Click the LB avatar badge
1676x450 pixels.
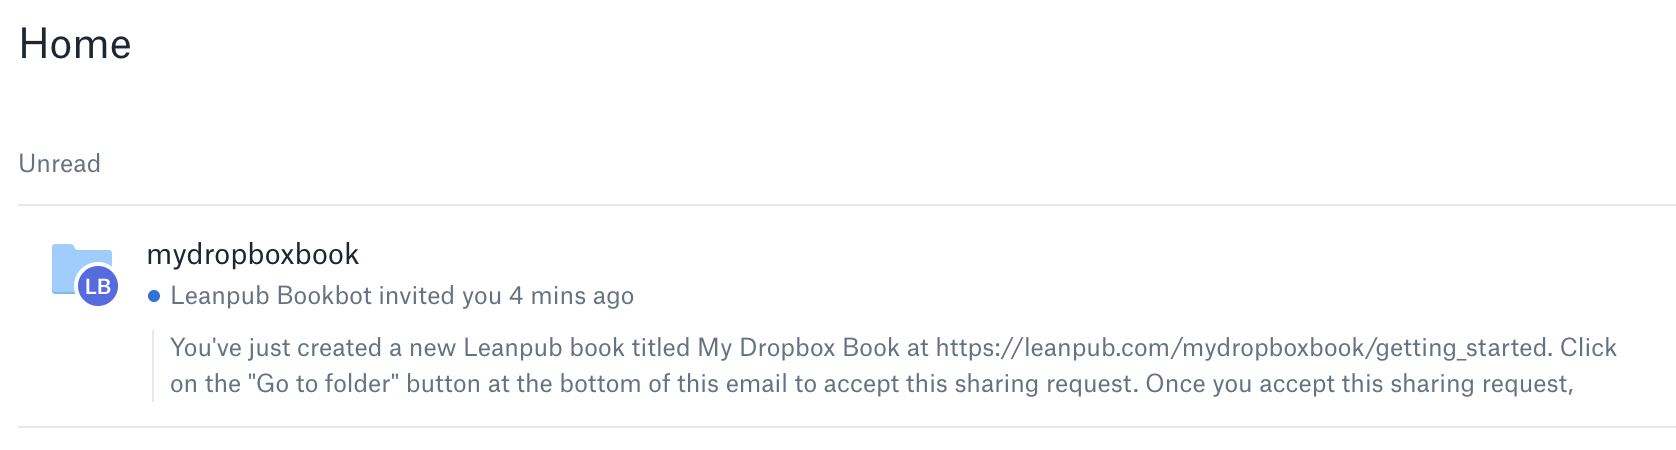click(98, 287)
